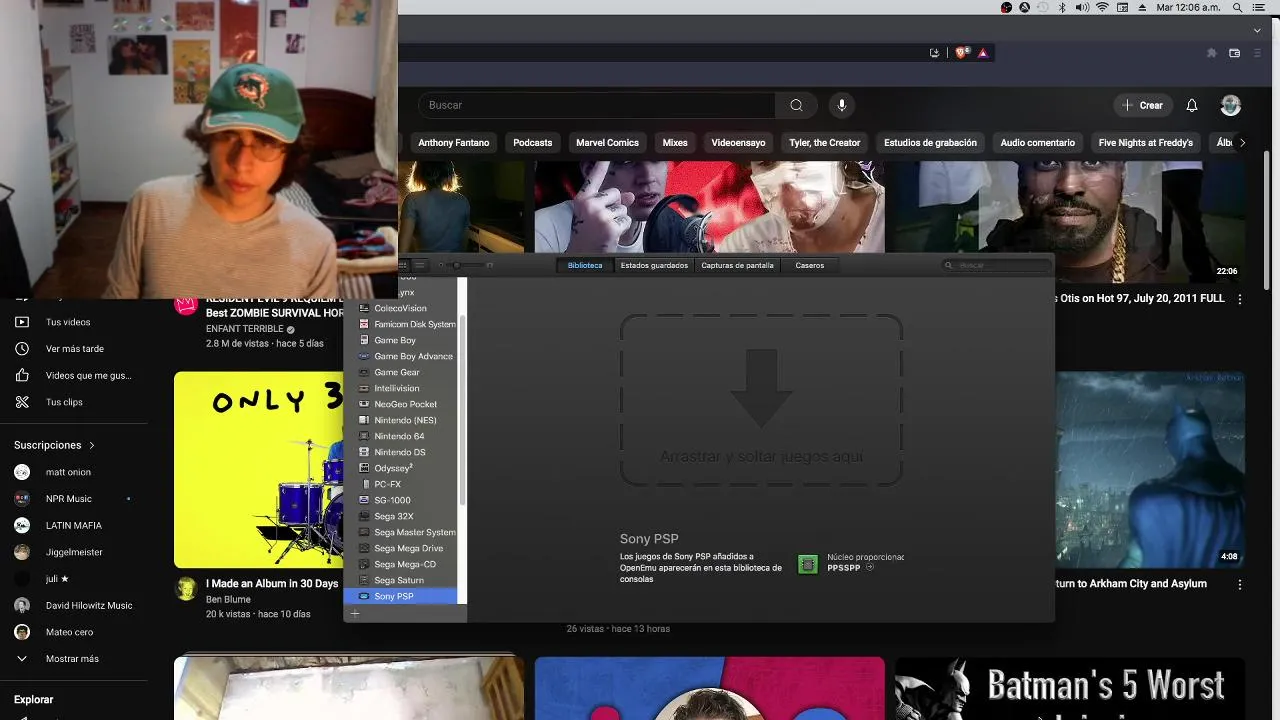
Task: Open the YouTube notifications bell
Action: click(x=1192, y=105)
